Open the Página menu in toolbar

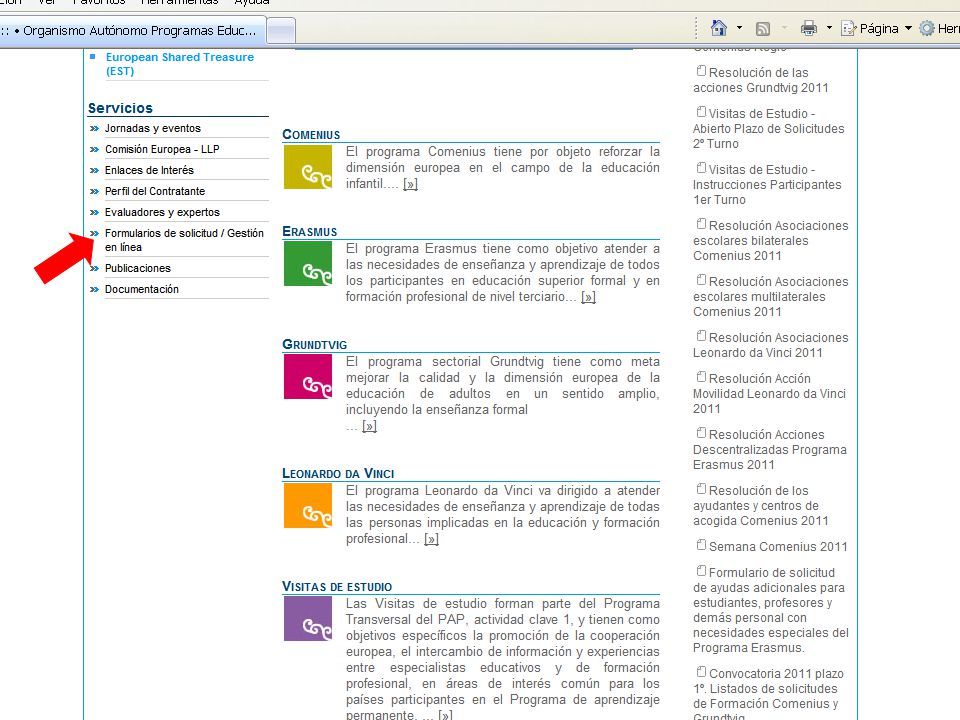click(877, 29)
